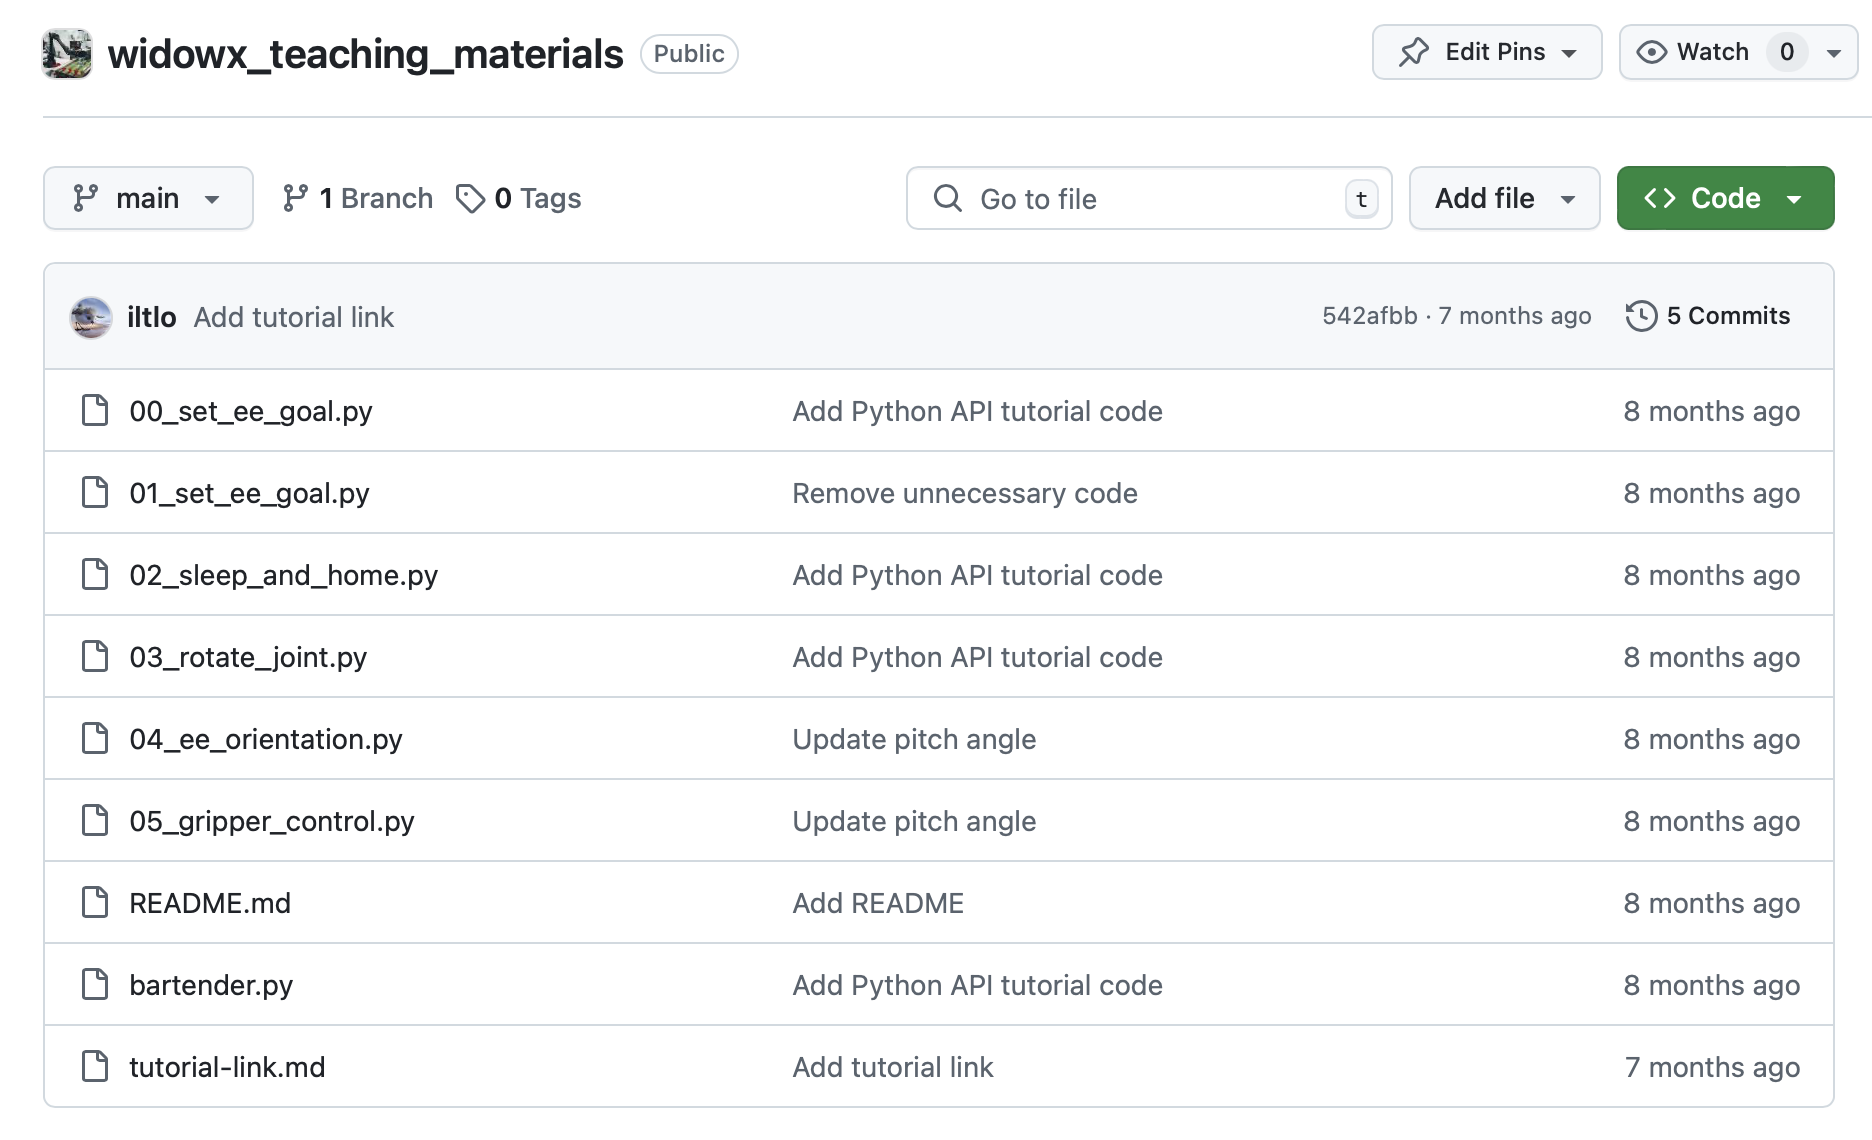Open "Remove unnecessary code" commit message
Screen dimensions: 1872x1140
pos(964,493)
